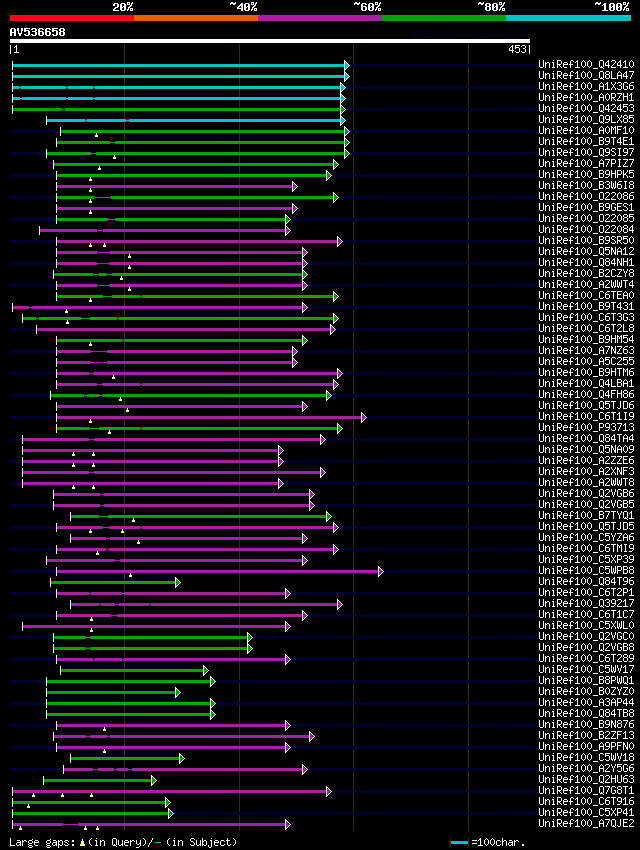Click the yellow gap marker under UniRef100_A0MF10

pos(96,135)
